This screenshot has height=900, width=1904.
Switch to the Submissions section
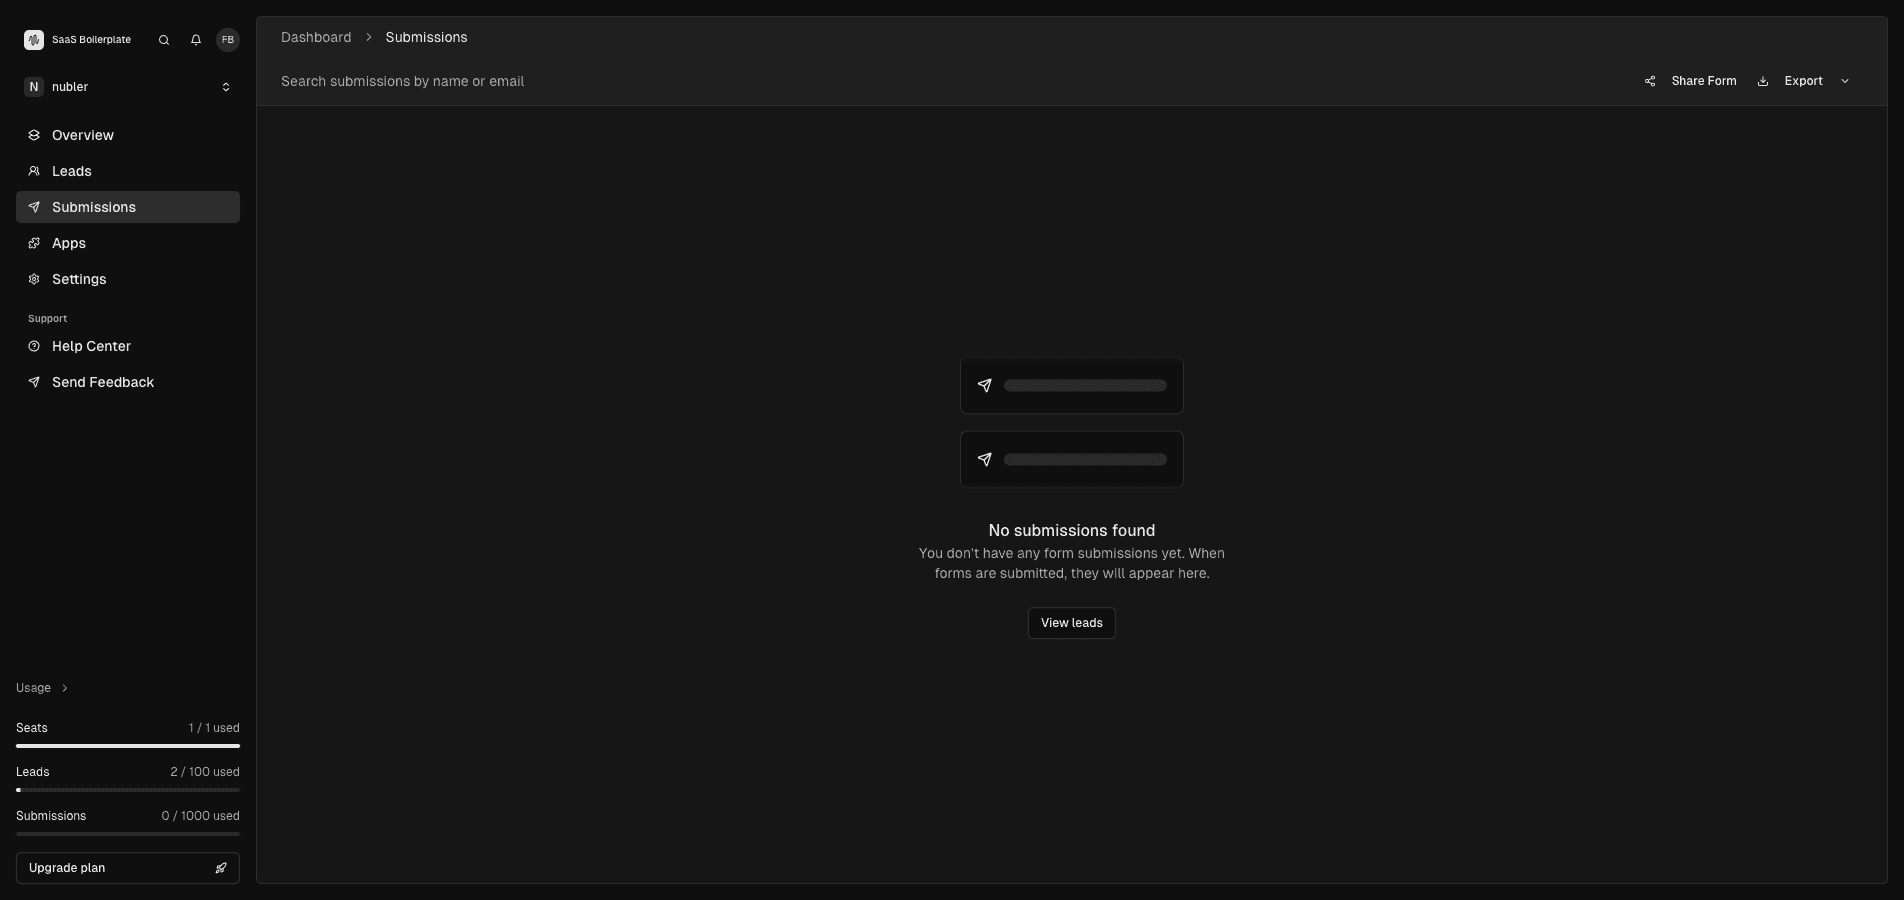pyautogui.click(x=94, y=207)
